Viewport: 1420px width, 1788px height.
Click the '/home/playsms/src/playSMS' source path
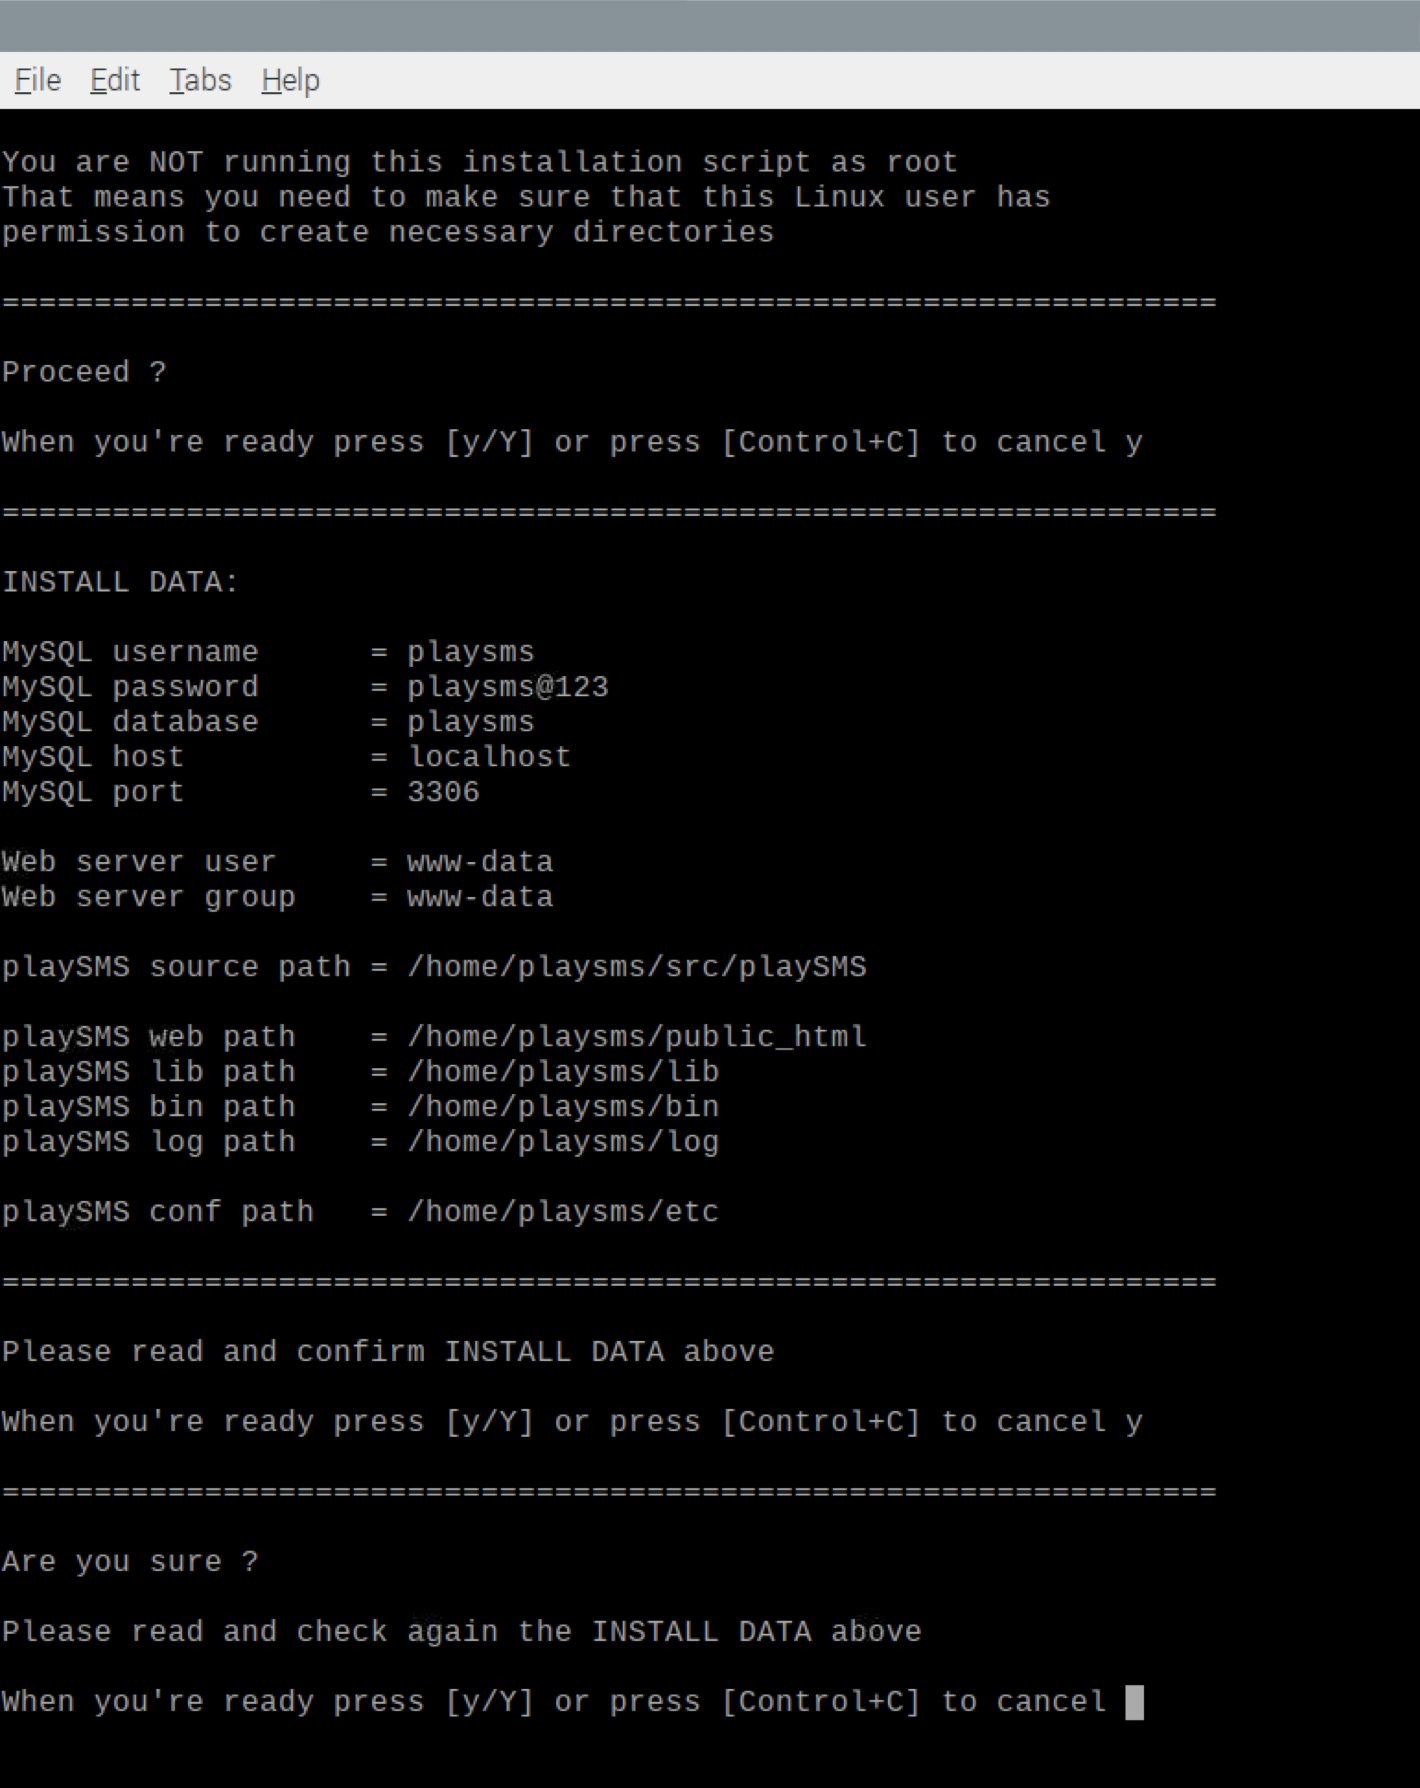[637, 967]
